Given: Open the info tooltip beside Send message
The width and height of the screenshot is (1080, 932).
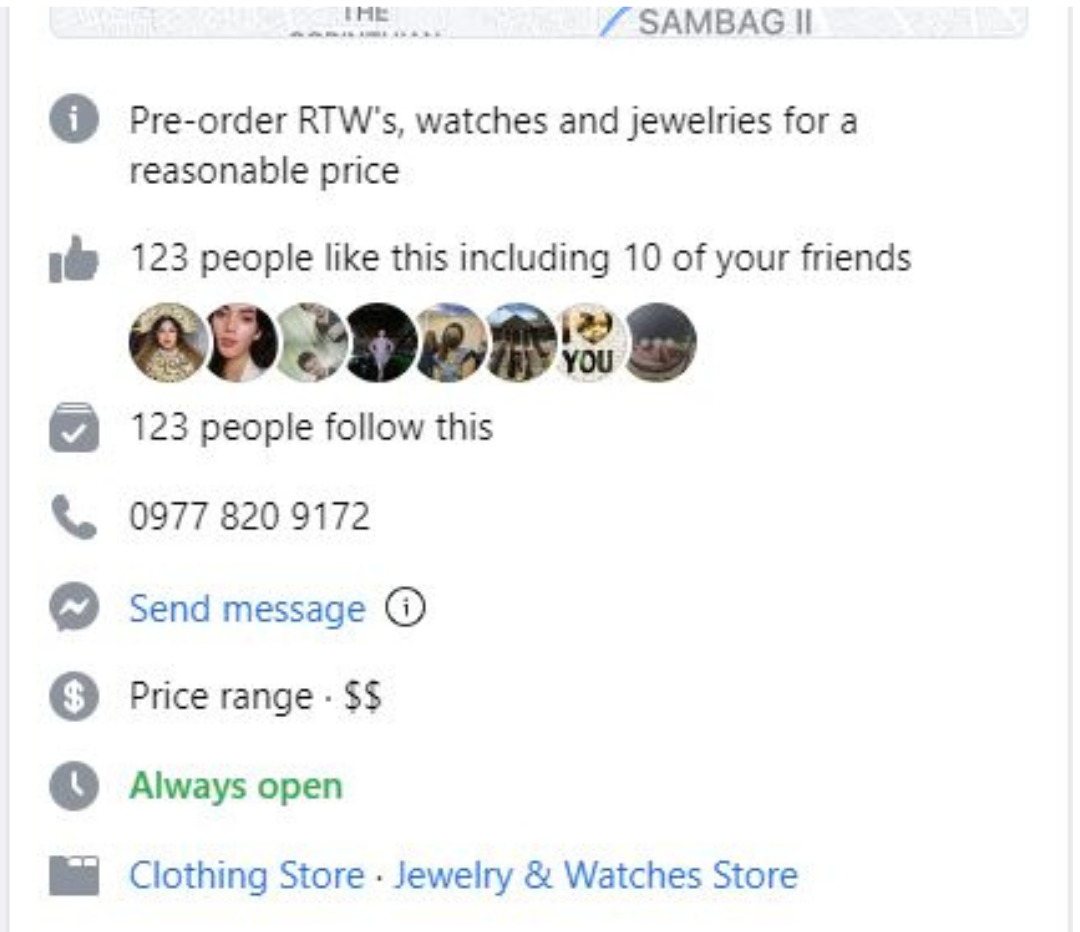Looking at the screenshot, I should pyautogui.click(x=405, y=608).
